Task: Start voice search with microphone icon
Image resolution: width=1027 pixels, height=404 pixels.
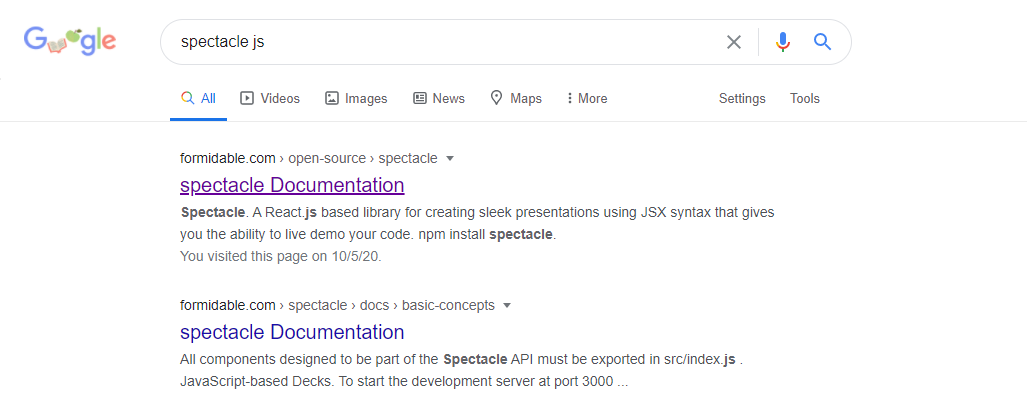Action: pos(783,43)
